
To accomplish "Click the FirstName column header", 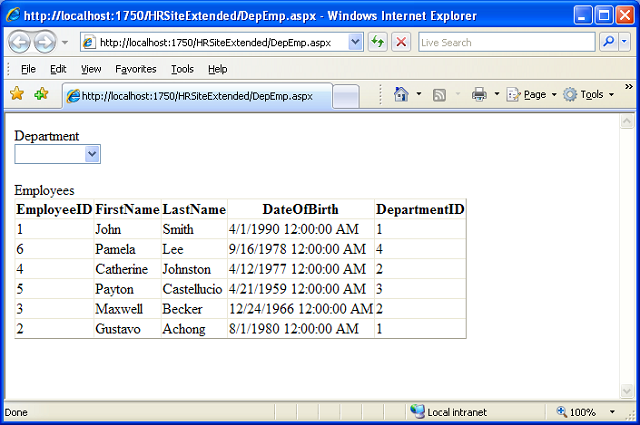I will [127, 209].
